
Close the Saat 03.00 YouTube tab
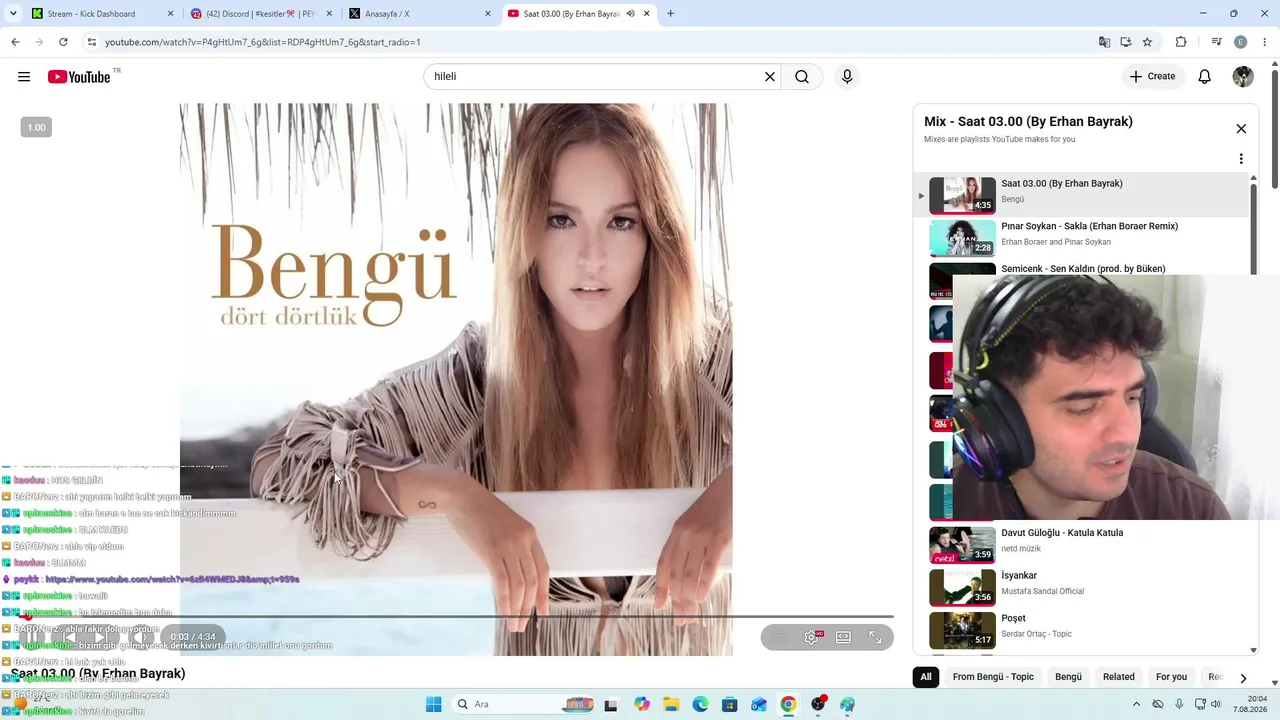(647, 14)
